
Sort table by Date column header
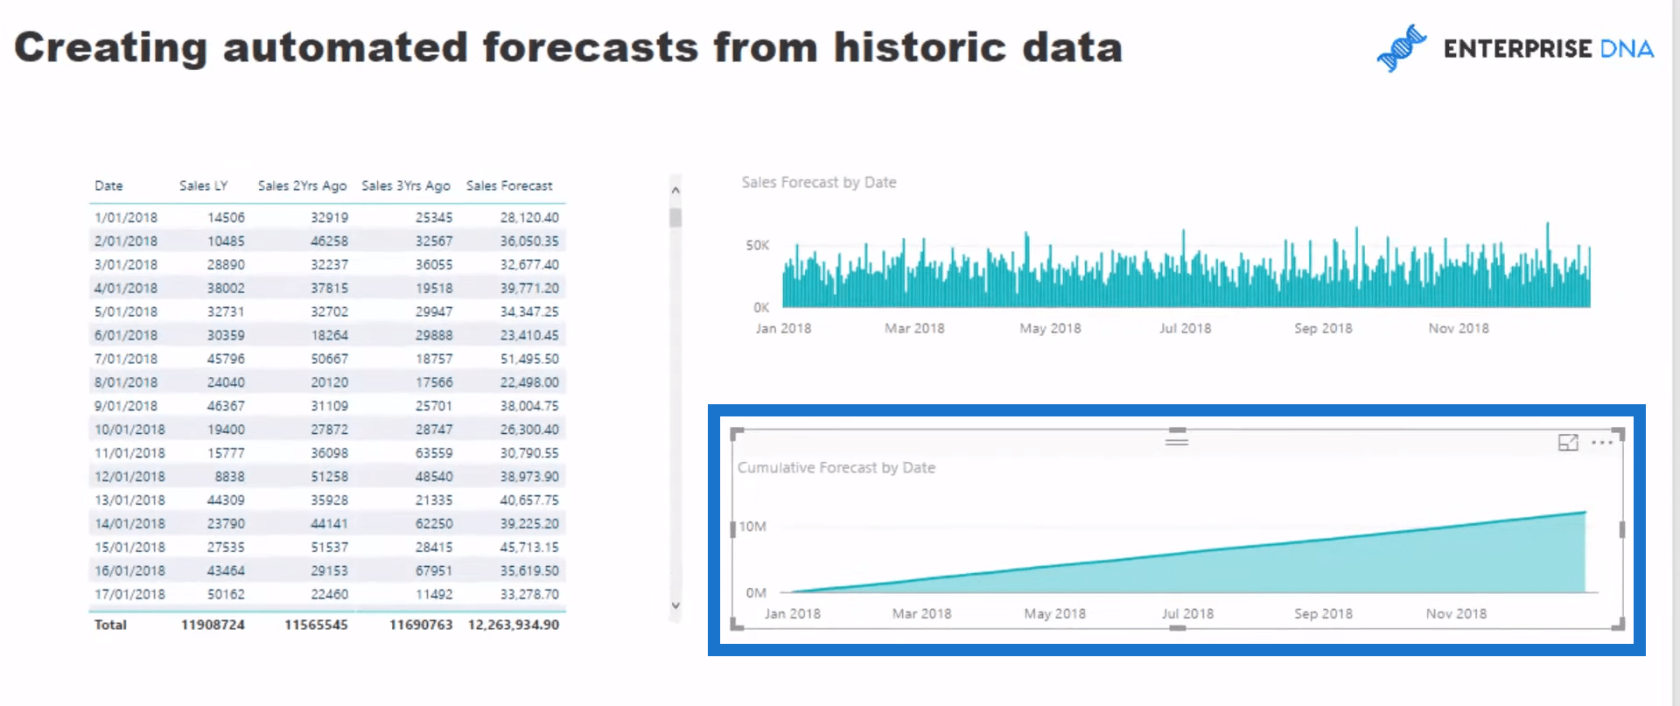click(109, 186)
